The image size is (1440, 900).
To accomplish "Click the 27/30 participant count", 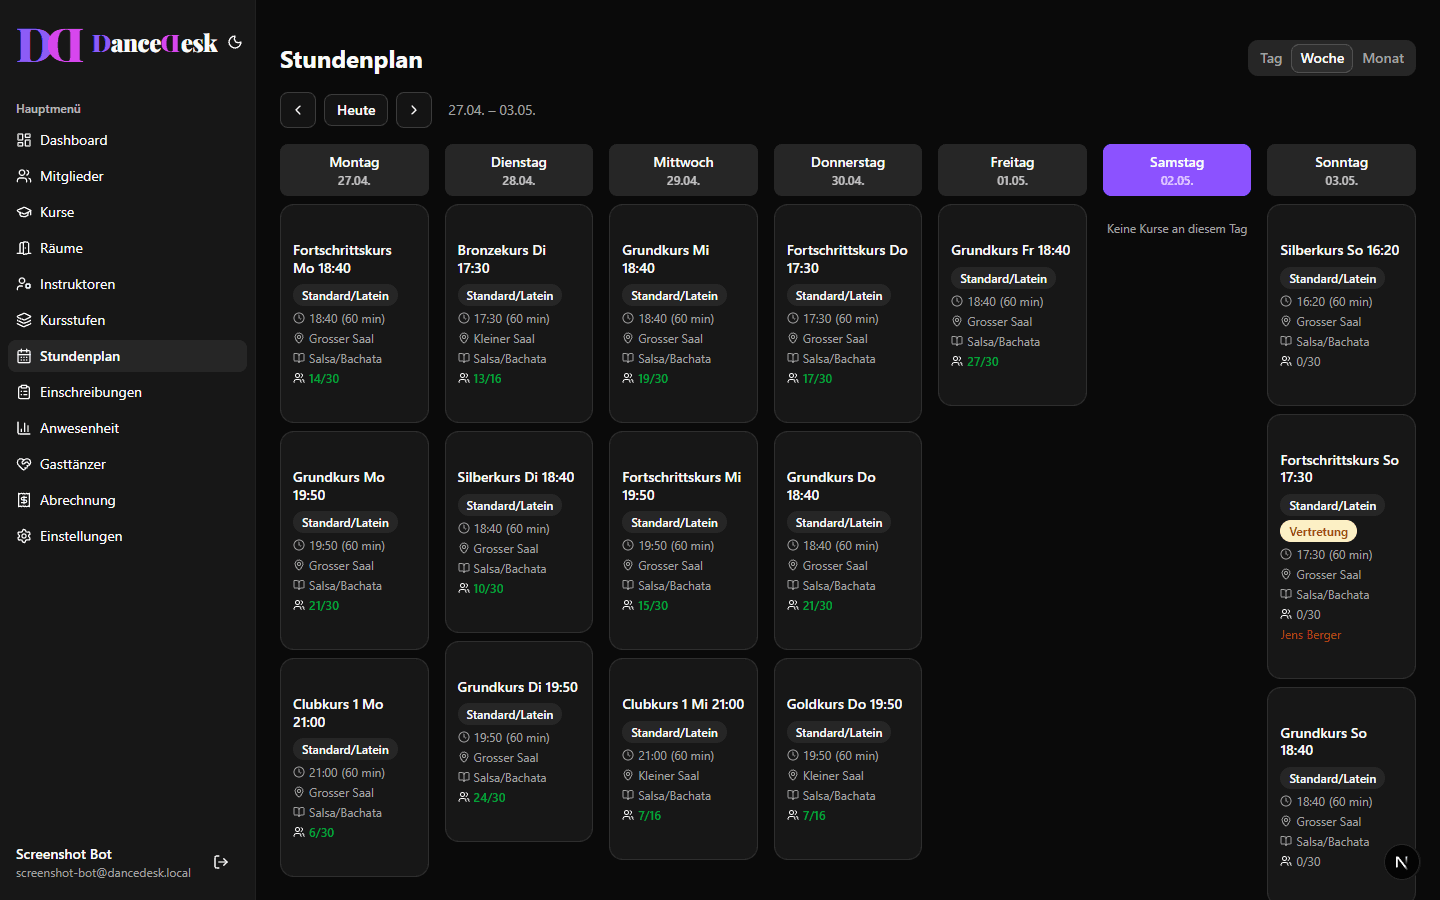I will pos(983,362).
